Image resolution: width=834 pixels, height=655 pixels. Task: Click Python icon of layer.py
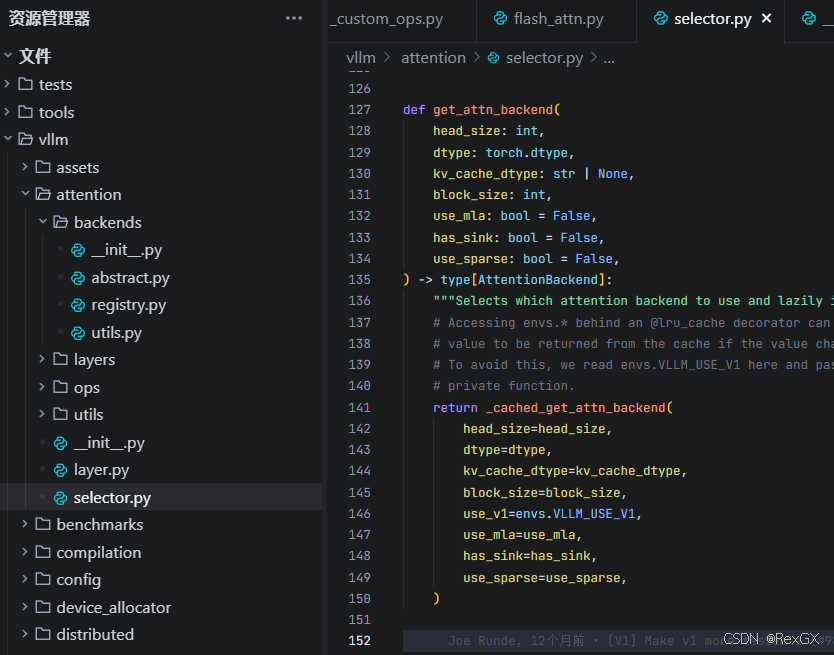60,470
